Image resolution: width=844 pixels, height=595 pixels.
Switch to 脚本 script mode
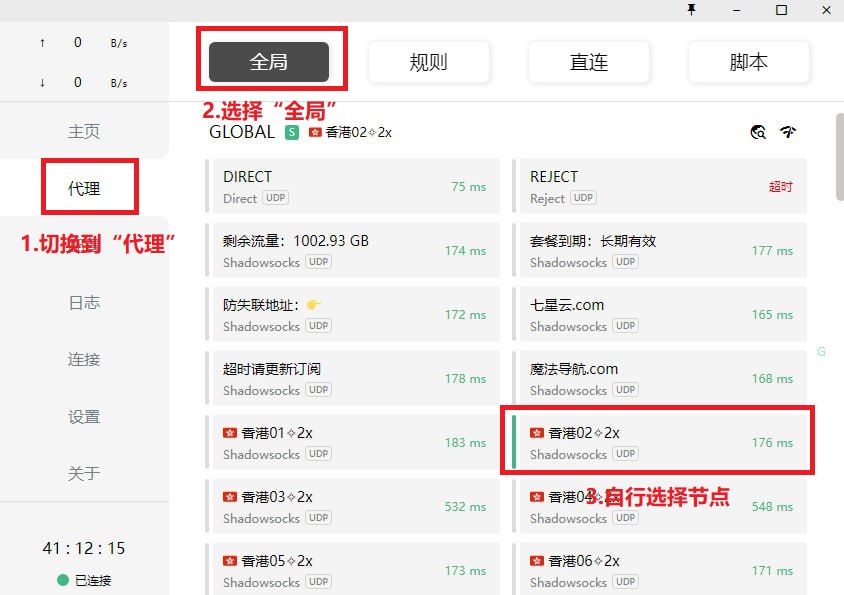tap(749, 62)
